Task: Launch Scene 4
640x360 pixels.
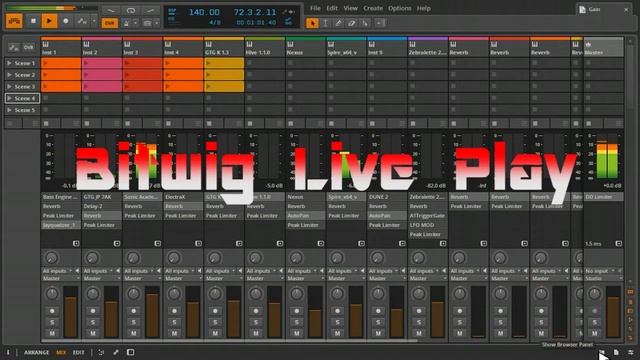Action: point(9,98)
